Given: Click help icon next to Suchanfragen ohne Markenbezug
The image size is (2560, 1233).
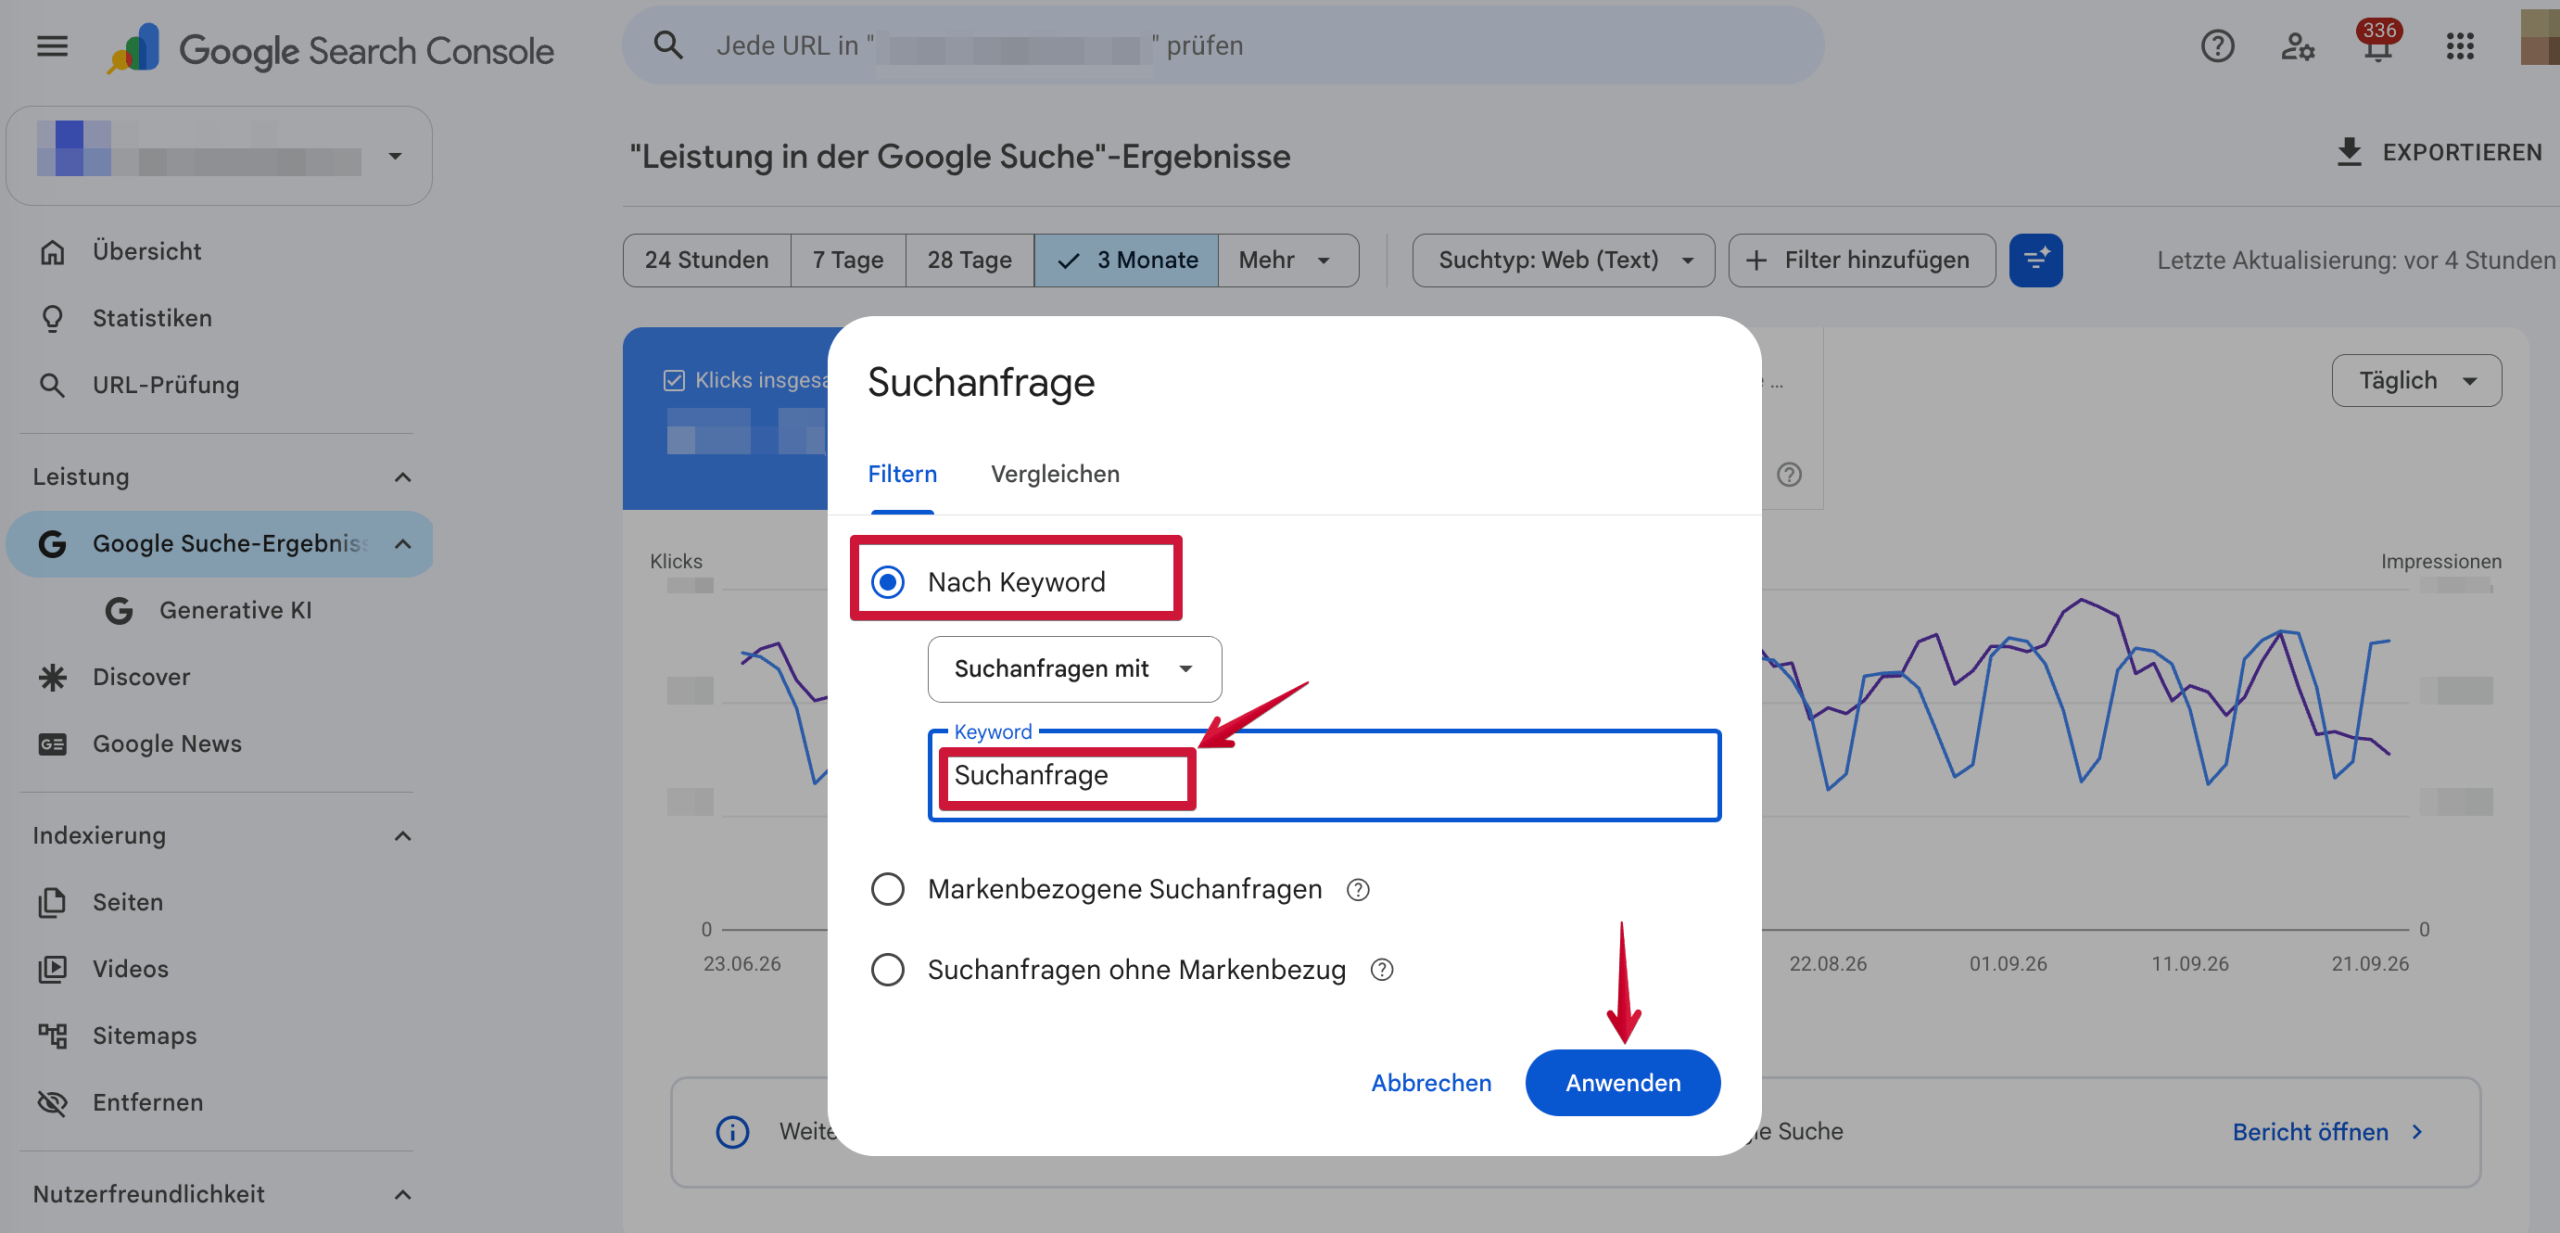Looking at the screenshot, I should [1381, 969].
